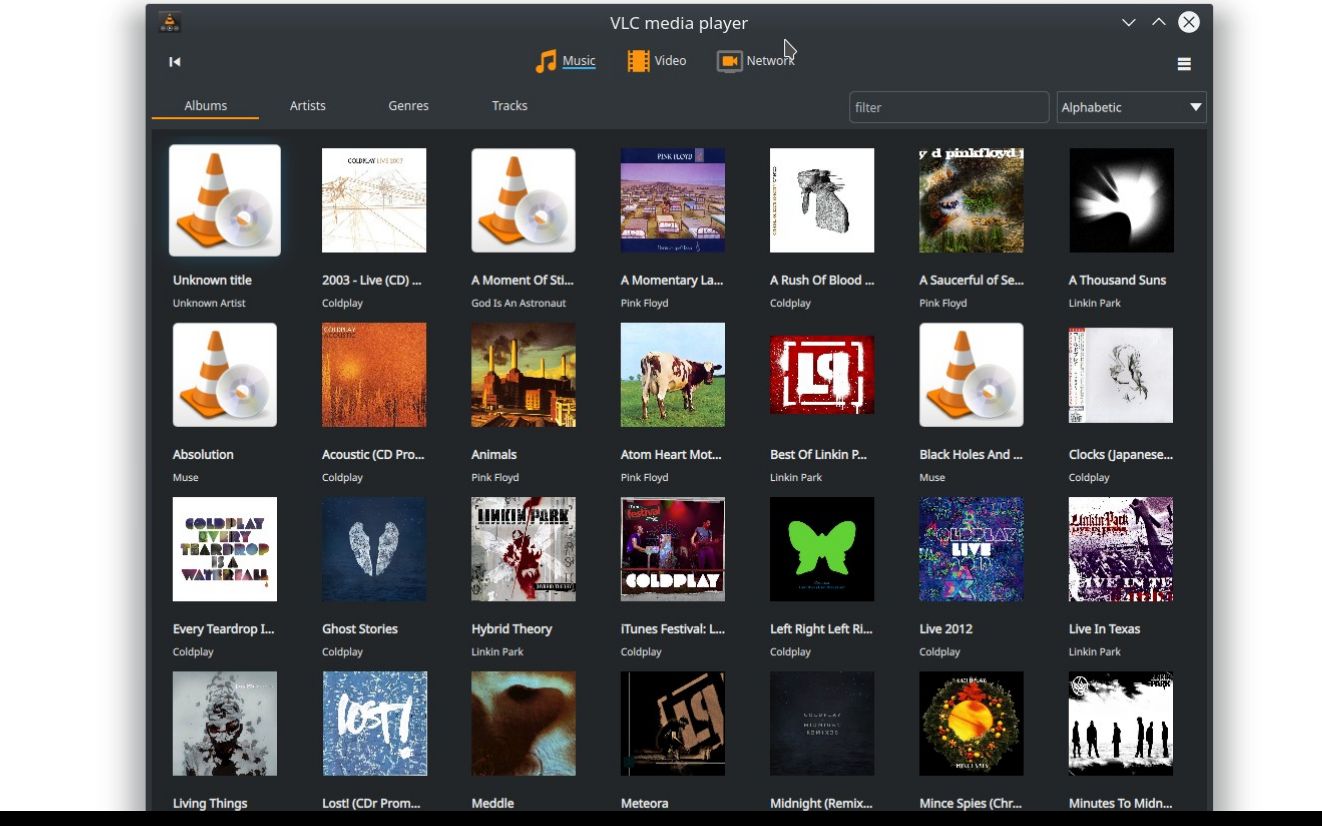Click the filter text field
This screenshot has width=1322, height=826.
(949, 107)
